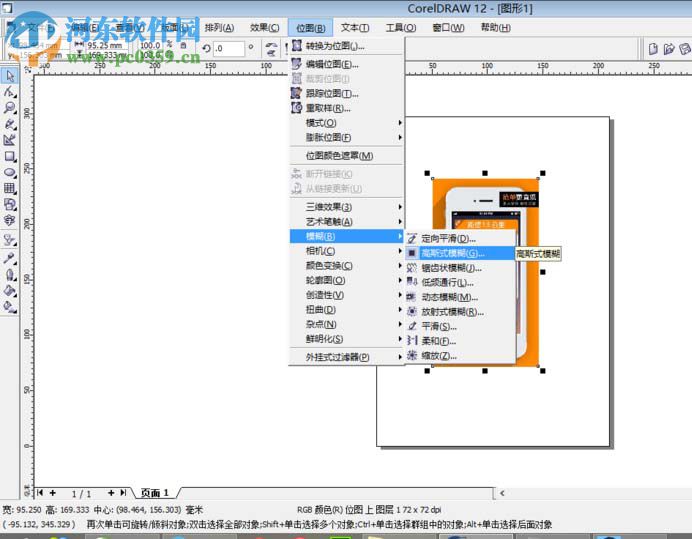Expand the 外挂式过滤器(P) submenu
Viewport: 692px width, 539px height.
coord(346,357)
